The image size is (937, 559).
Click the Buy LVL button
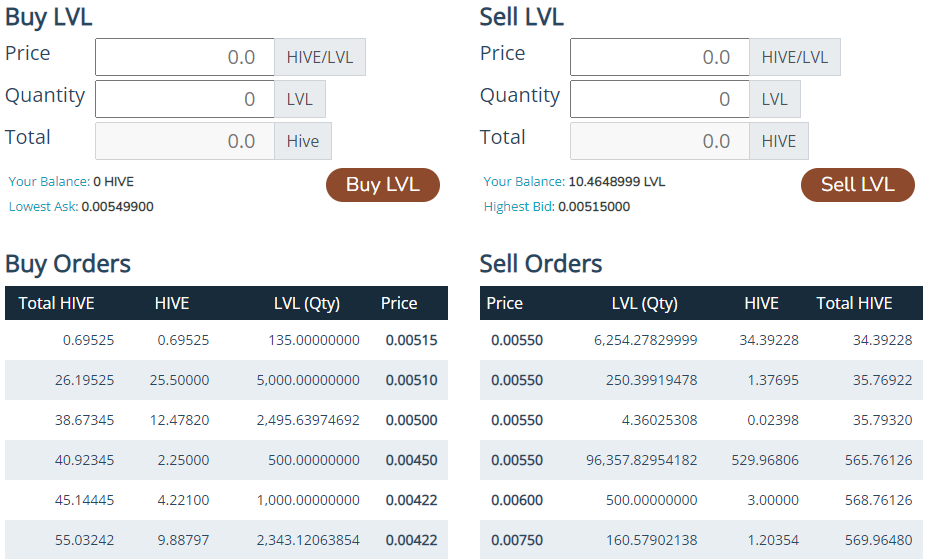(382, 185)
